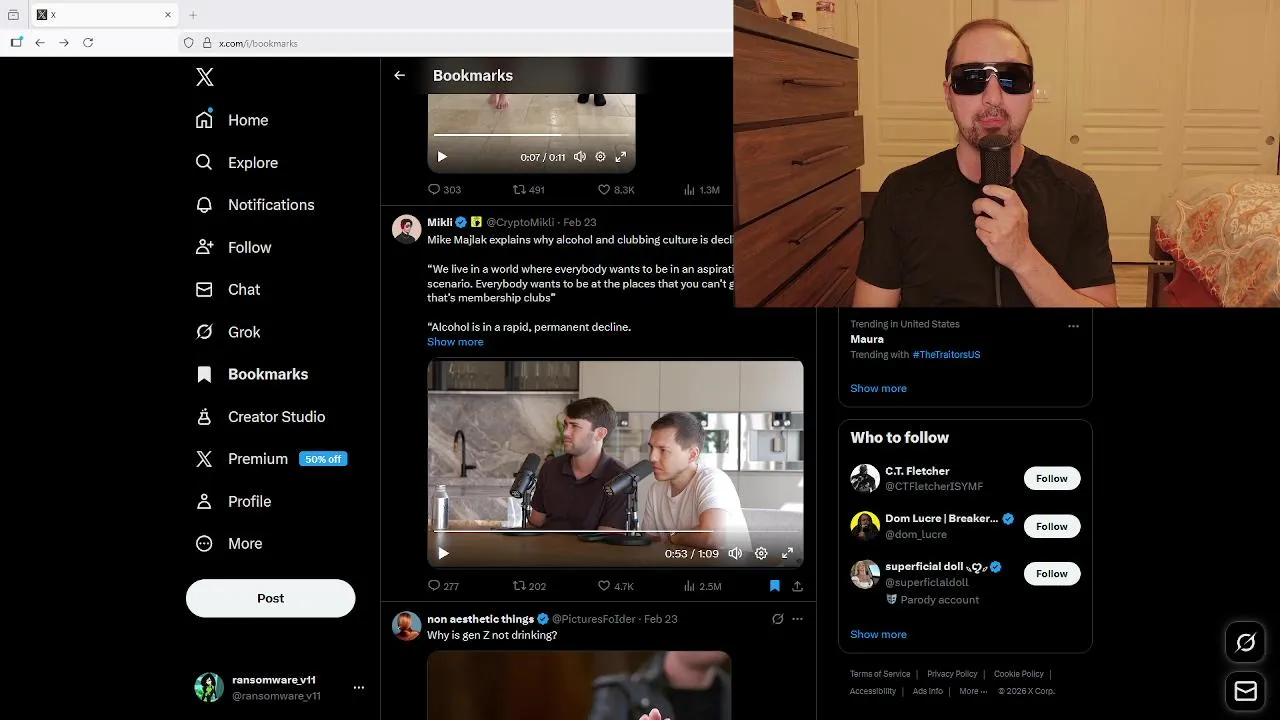Play the top video at 0:07
Screen dimensions: 1280x720
[442, 157]
